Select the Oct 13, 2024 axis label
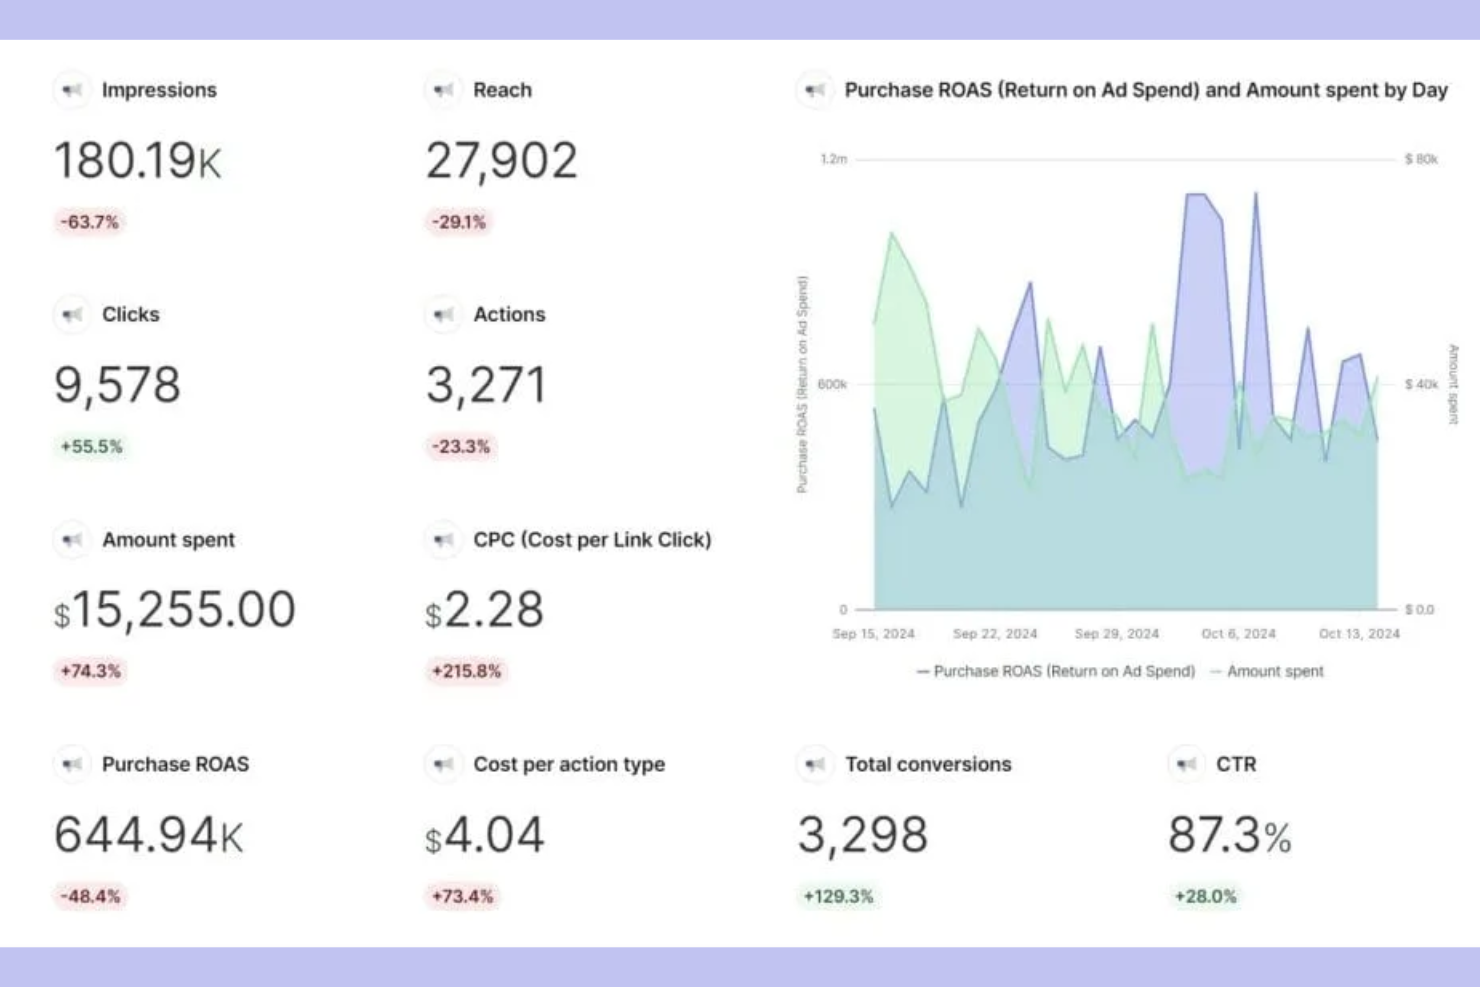Screen dimensions: 1480x987 click(1359, 634)
